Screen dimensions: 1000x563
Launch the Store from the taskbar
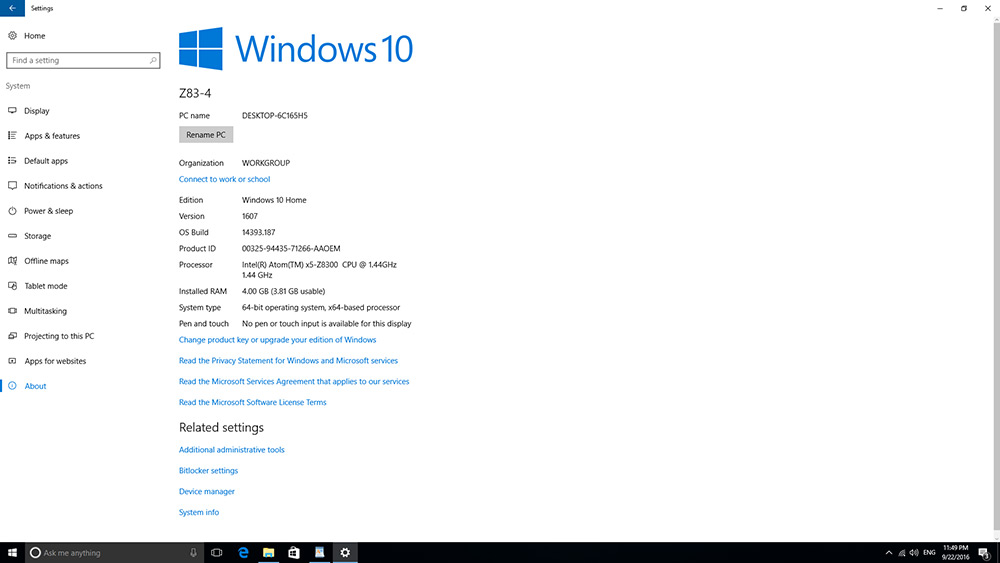pos(294,552)
